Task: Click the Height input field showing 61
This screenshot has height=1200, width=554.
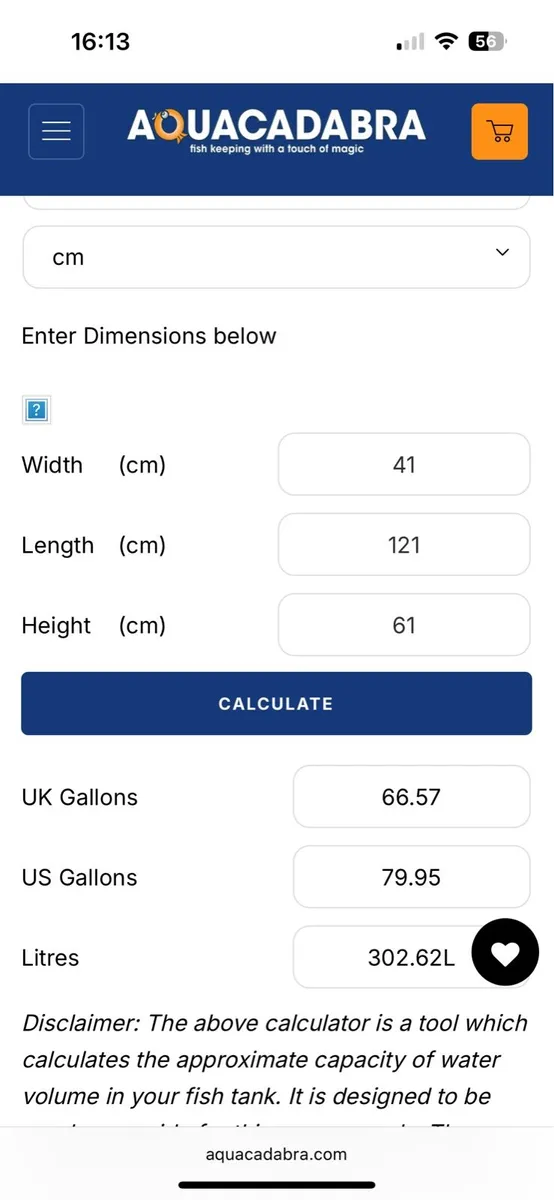Action: (404, 625)
